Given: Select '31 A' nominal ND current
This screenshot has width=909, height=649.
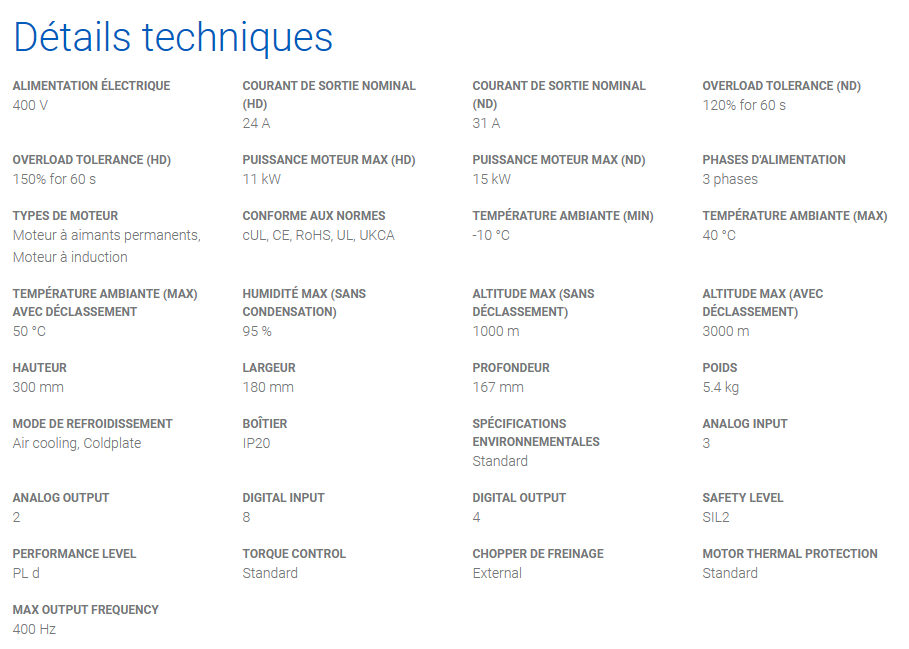Looking at the screenshot, I should coord(486,123).
